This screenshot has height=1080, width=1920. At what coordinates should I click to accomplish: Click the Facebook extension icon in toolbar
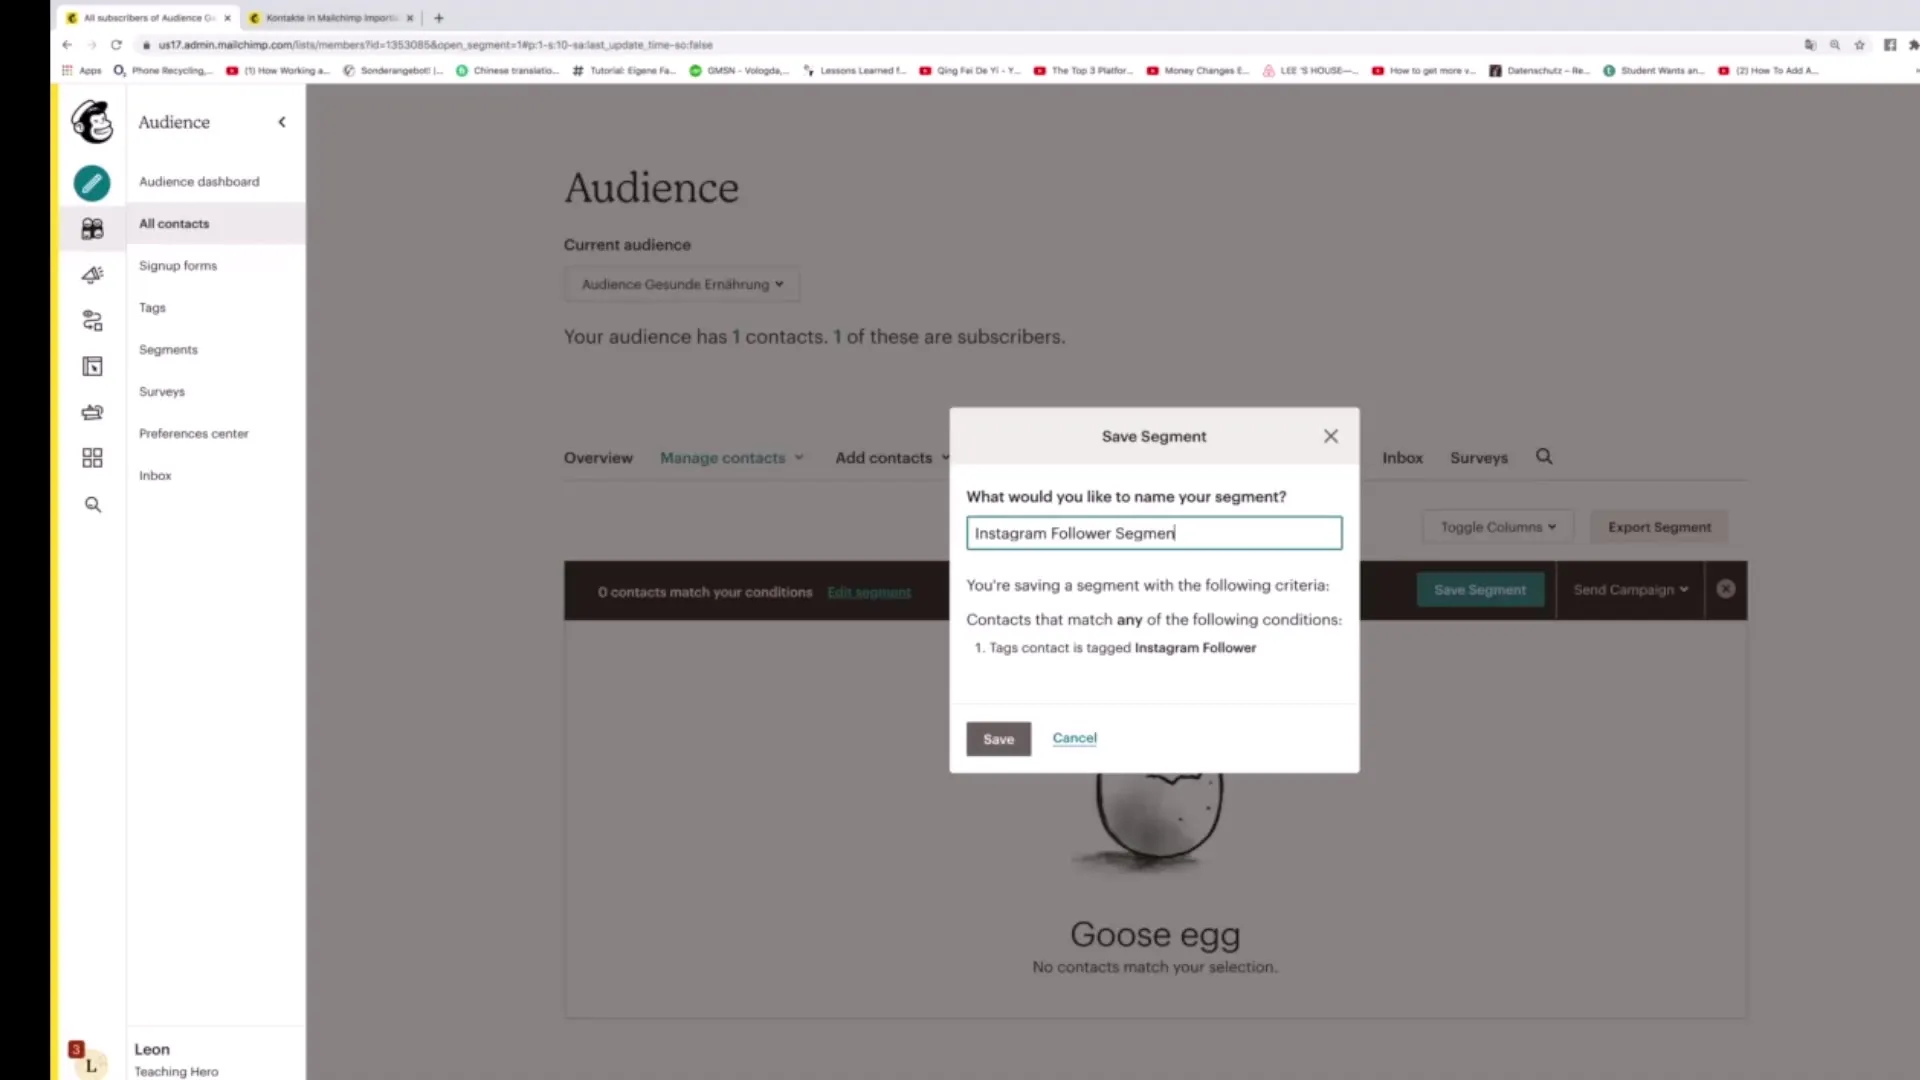pos(1890,45)
